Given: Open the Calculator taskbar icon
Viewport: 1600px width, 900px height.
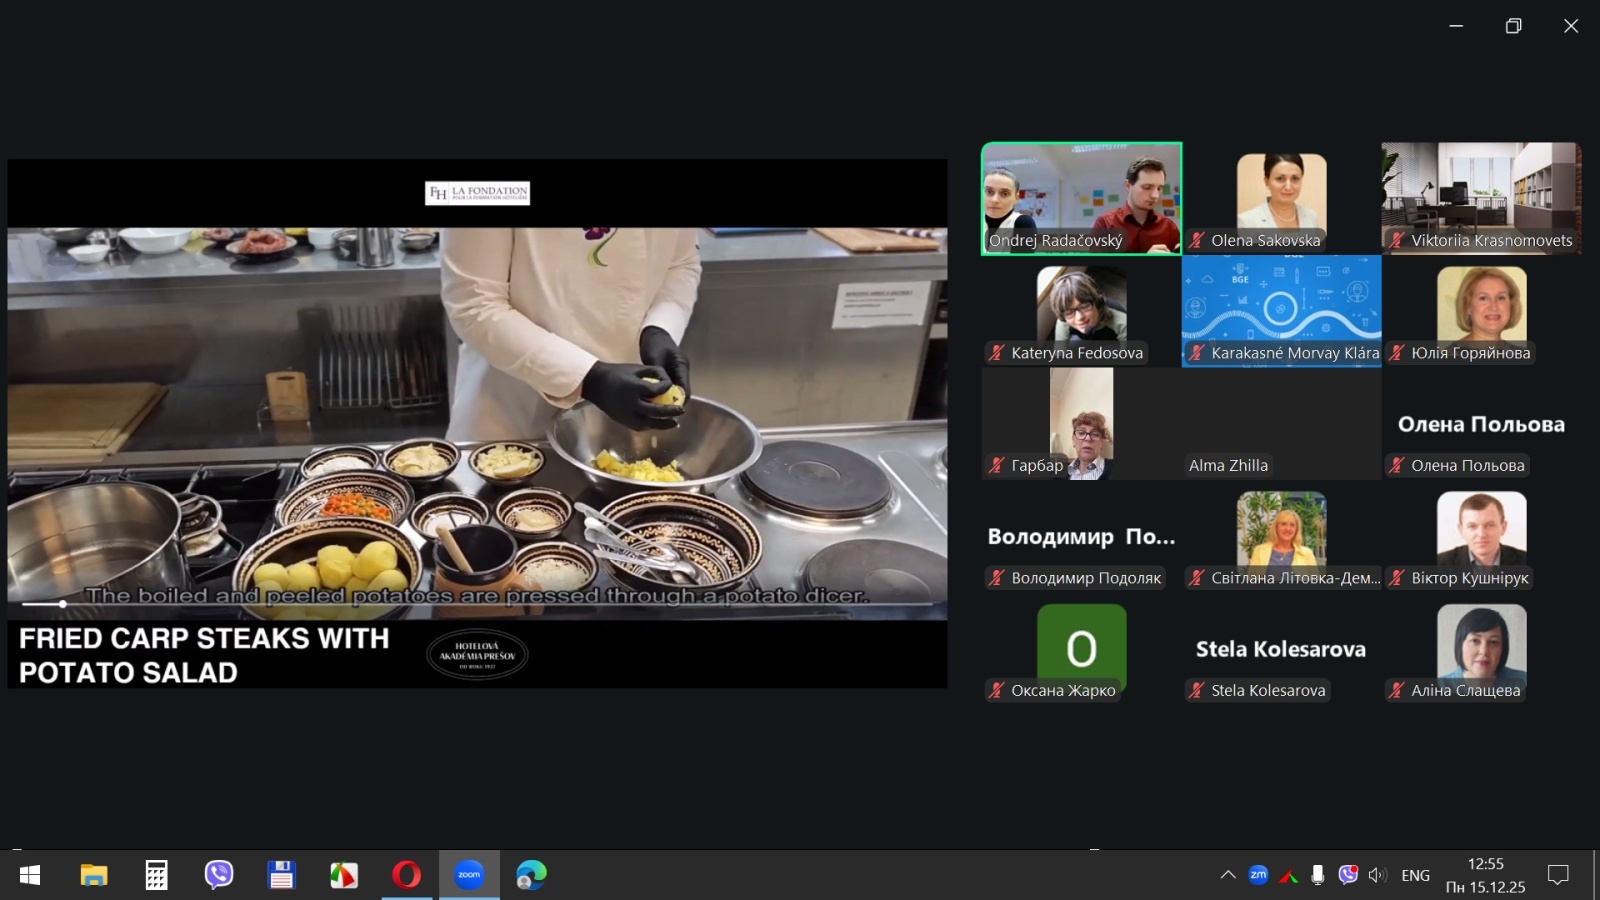Looking at the screenshot, I should point(156,875).
